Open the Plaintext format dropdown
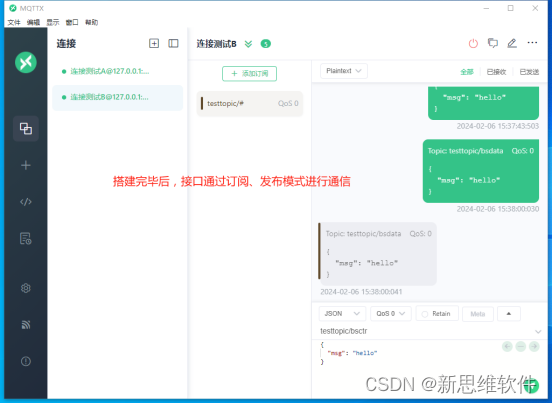The height and width of the screenshot is (403, 552). [x=344, y=71]
